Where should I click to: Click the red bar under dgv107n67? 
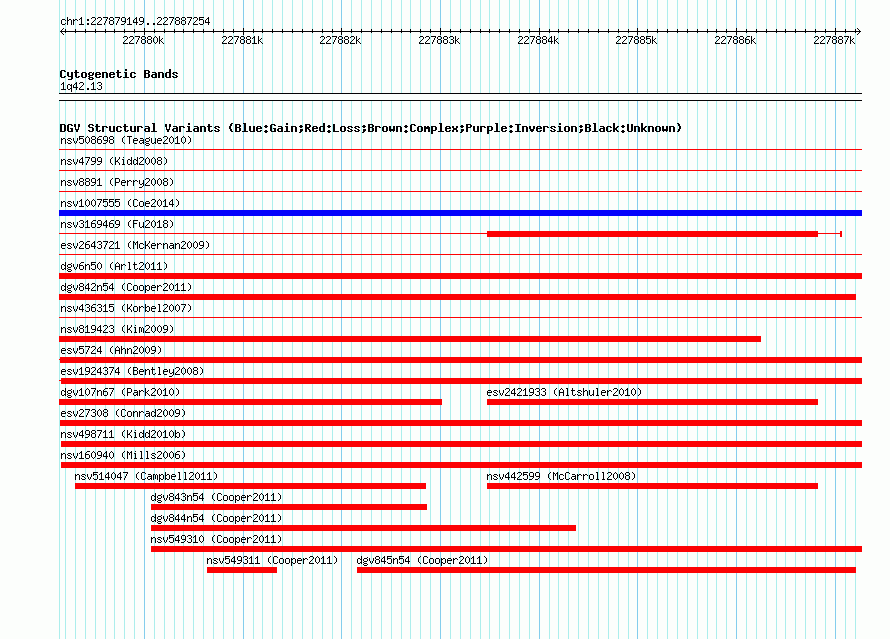coord(250,402)
